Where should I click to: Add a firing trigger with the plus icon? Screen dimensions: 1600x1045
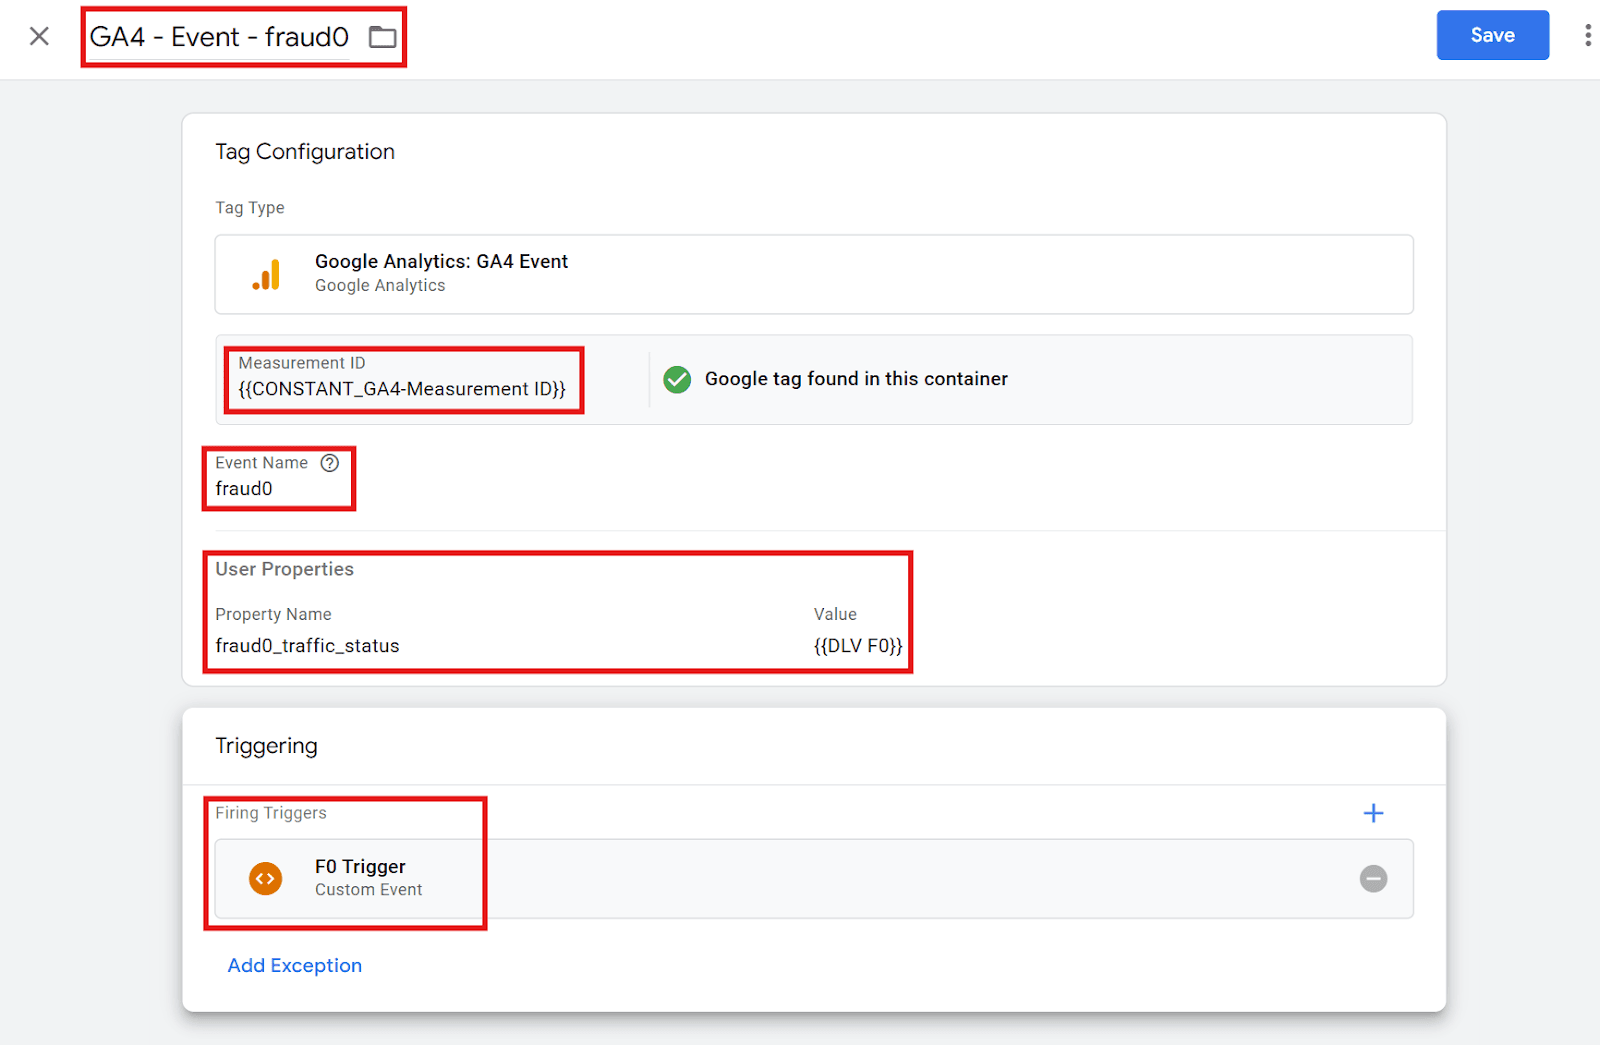tap(1373, 813)
